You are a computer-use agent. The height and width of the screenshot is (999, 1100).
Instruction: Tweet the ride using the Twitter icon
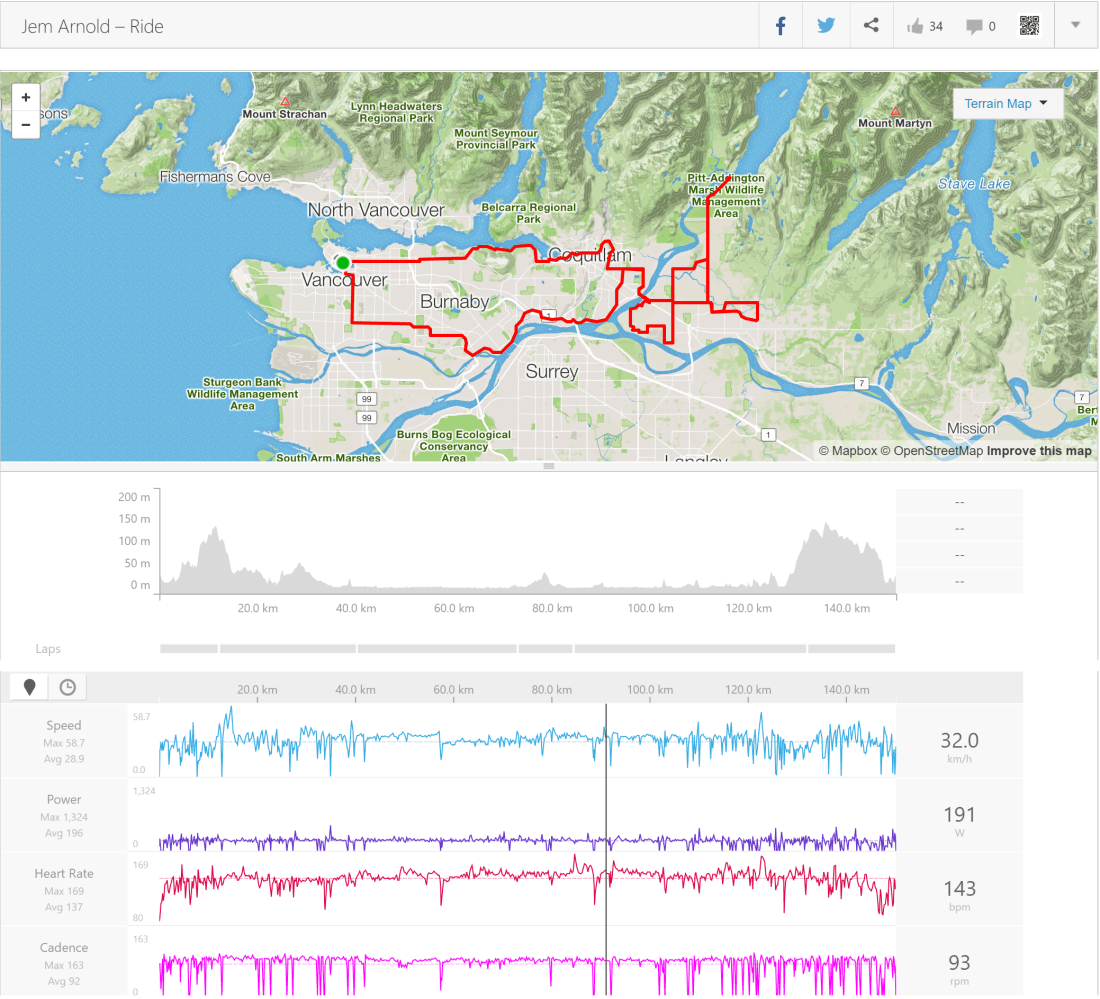click(x=826, y=25)
